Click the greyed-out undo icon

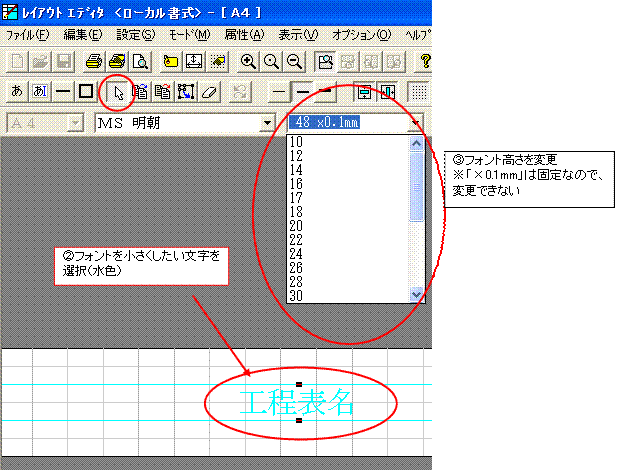240,92
